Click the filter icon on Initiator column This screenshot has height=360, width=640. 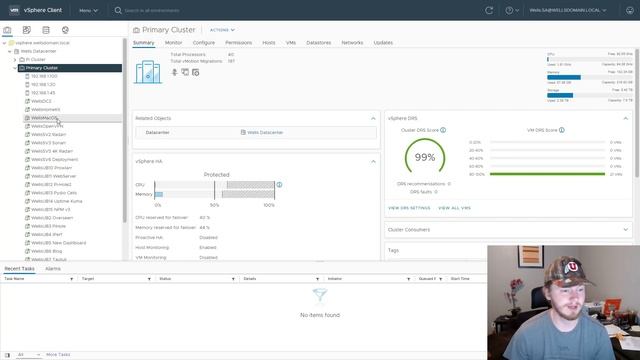click(408, 279)
